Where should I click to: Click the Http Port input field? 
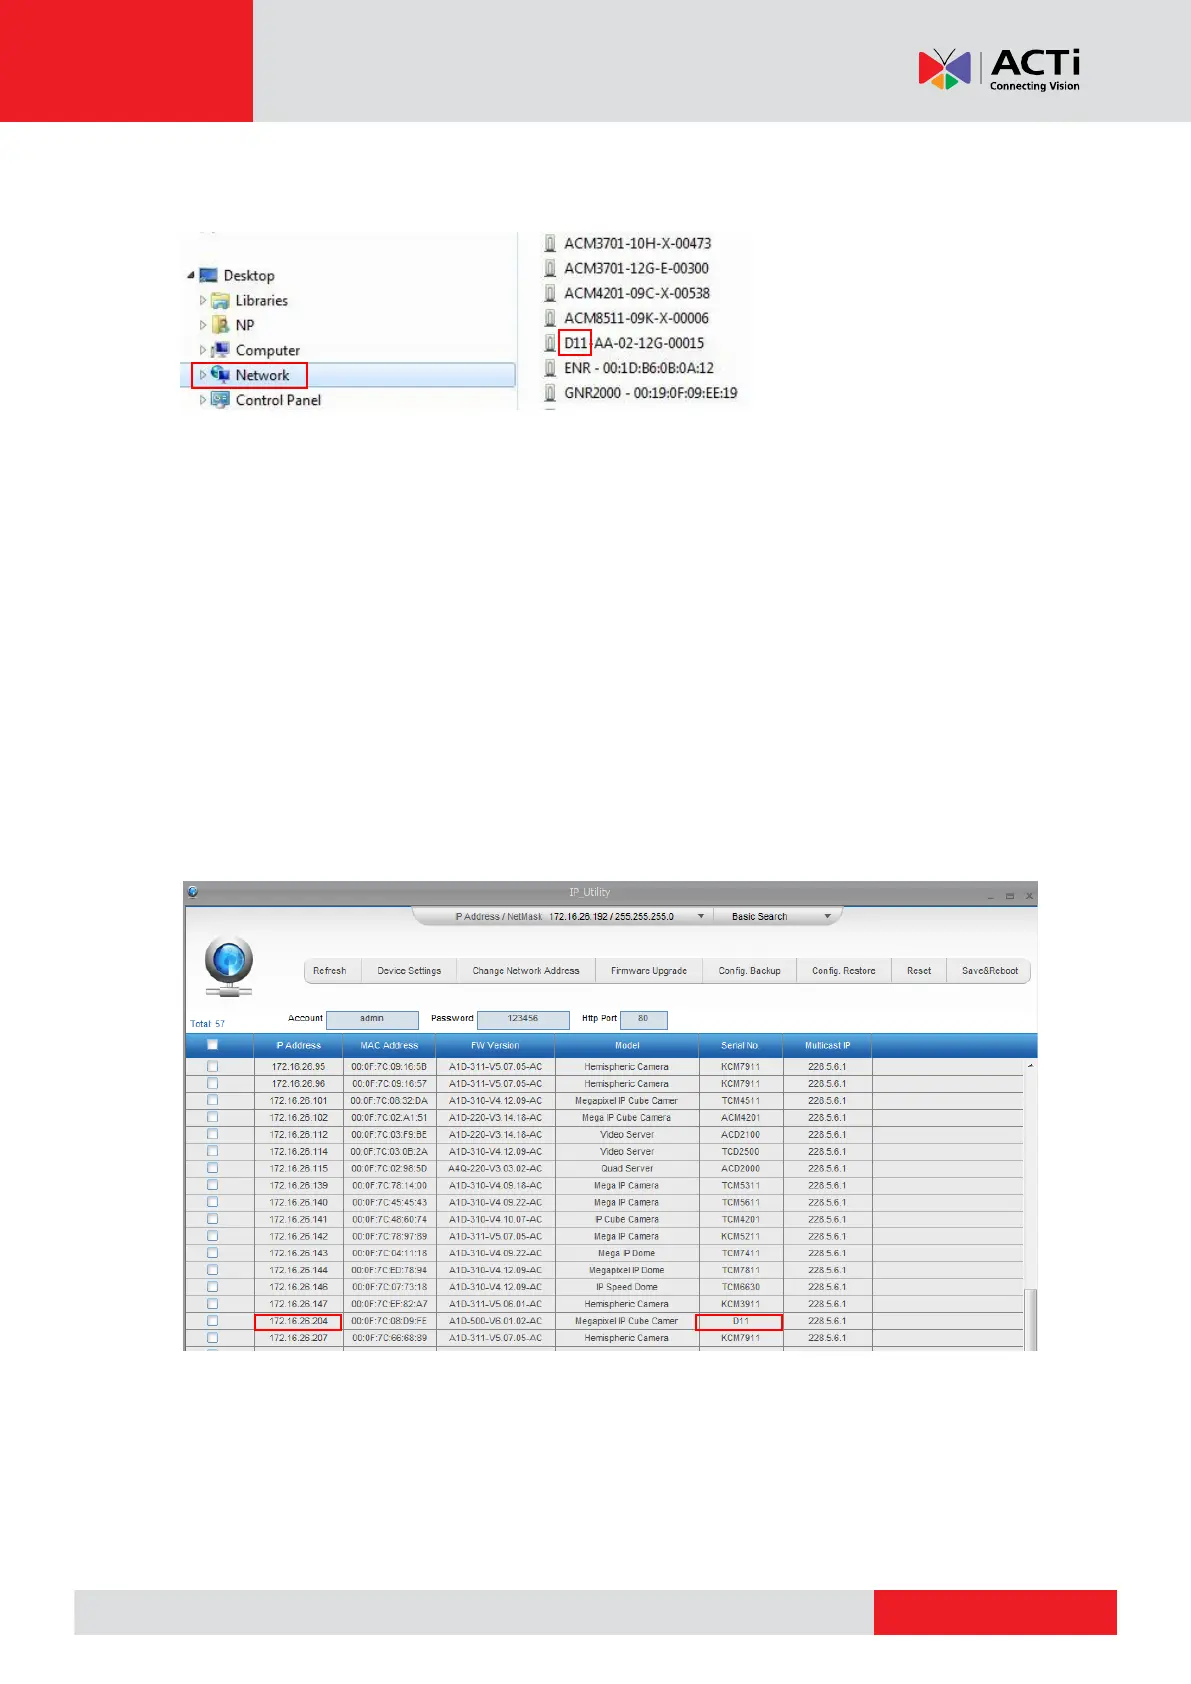(643, 1019)
